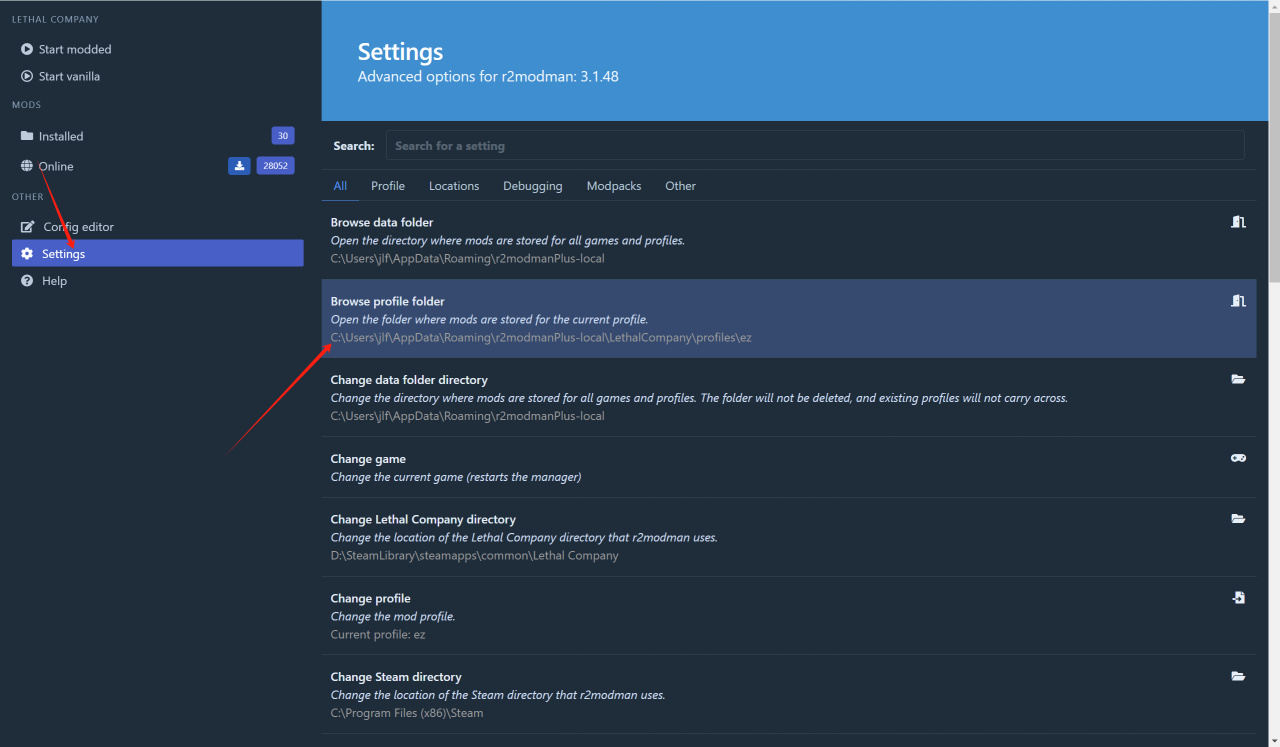
Task: Click the Help question mark icon
Action: tap(27, 281)
